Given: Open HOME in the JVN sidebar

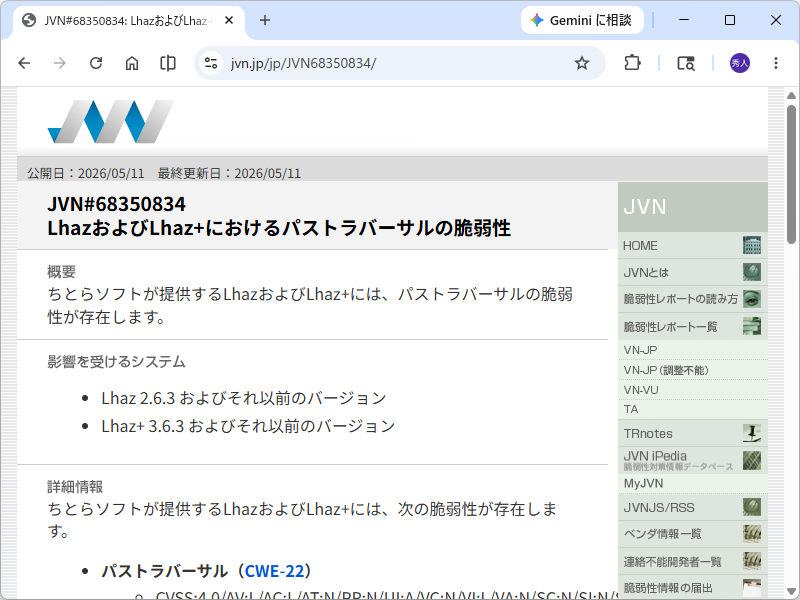Looking at the screenshot, I should coord(692,245).
